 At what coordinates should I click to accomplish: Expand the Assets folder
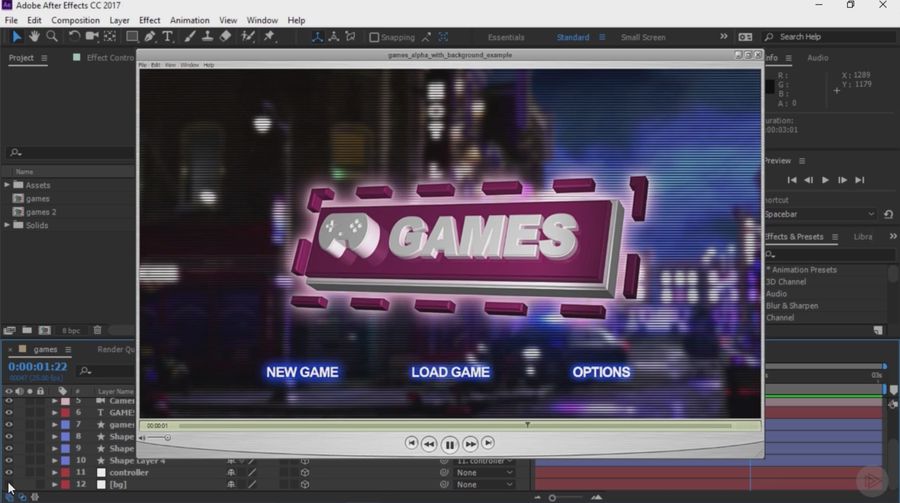(7, 185)
